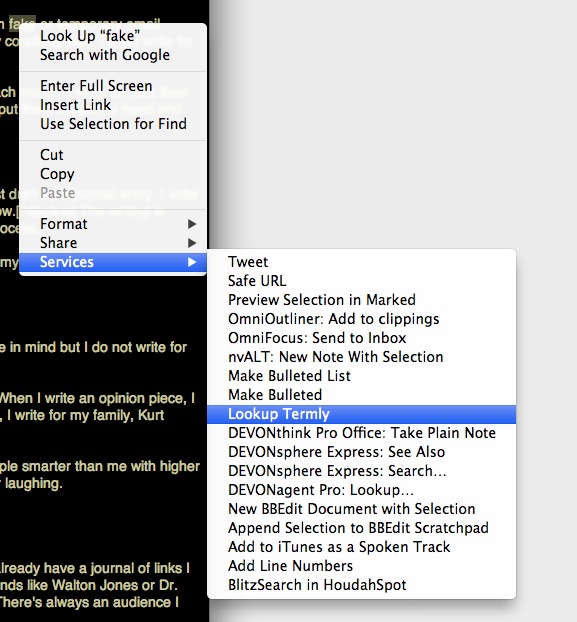This screenshot has width=577, height=622.
Task: Select OmniFocus: Send to Inbox
Action: (x=361, y=338)
